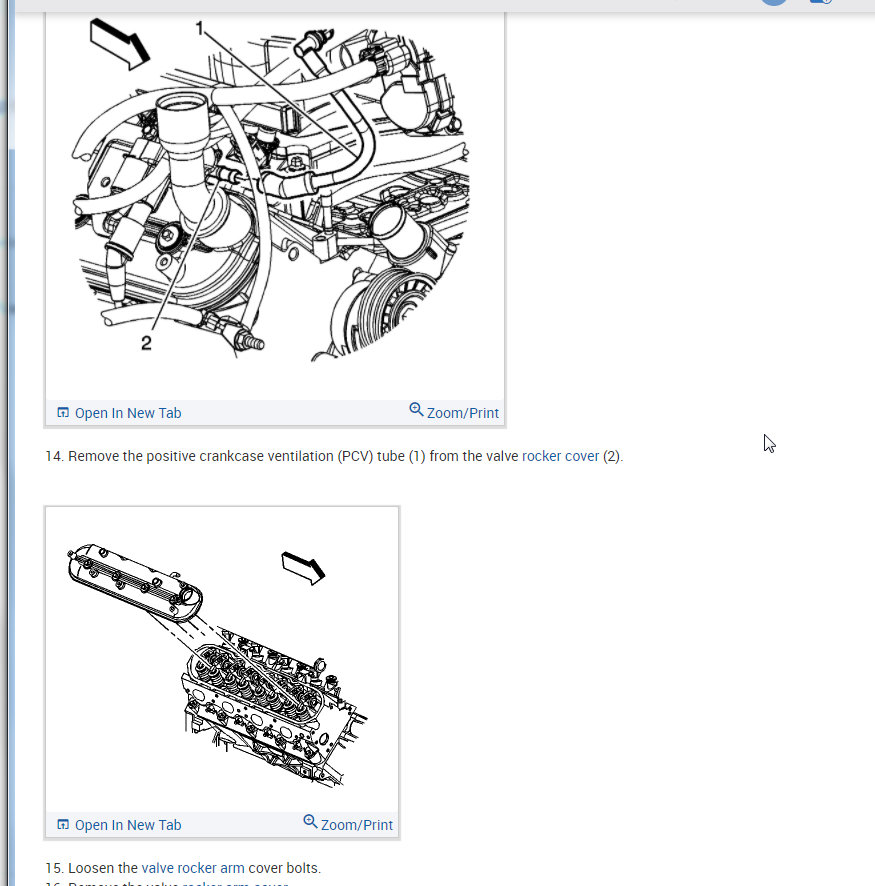Click the 'rocker cover' link in step 14
Image resolution: width=875 pixels, height=886 pixels.
tap(560, 456)
